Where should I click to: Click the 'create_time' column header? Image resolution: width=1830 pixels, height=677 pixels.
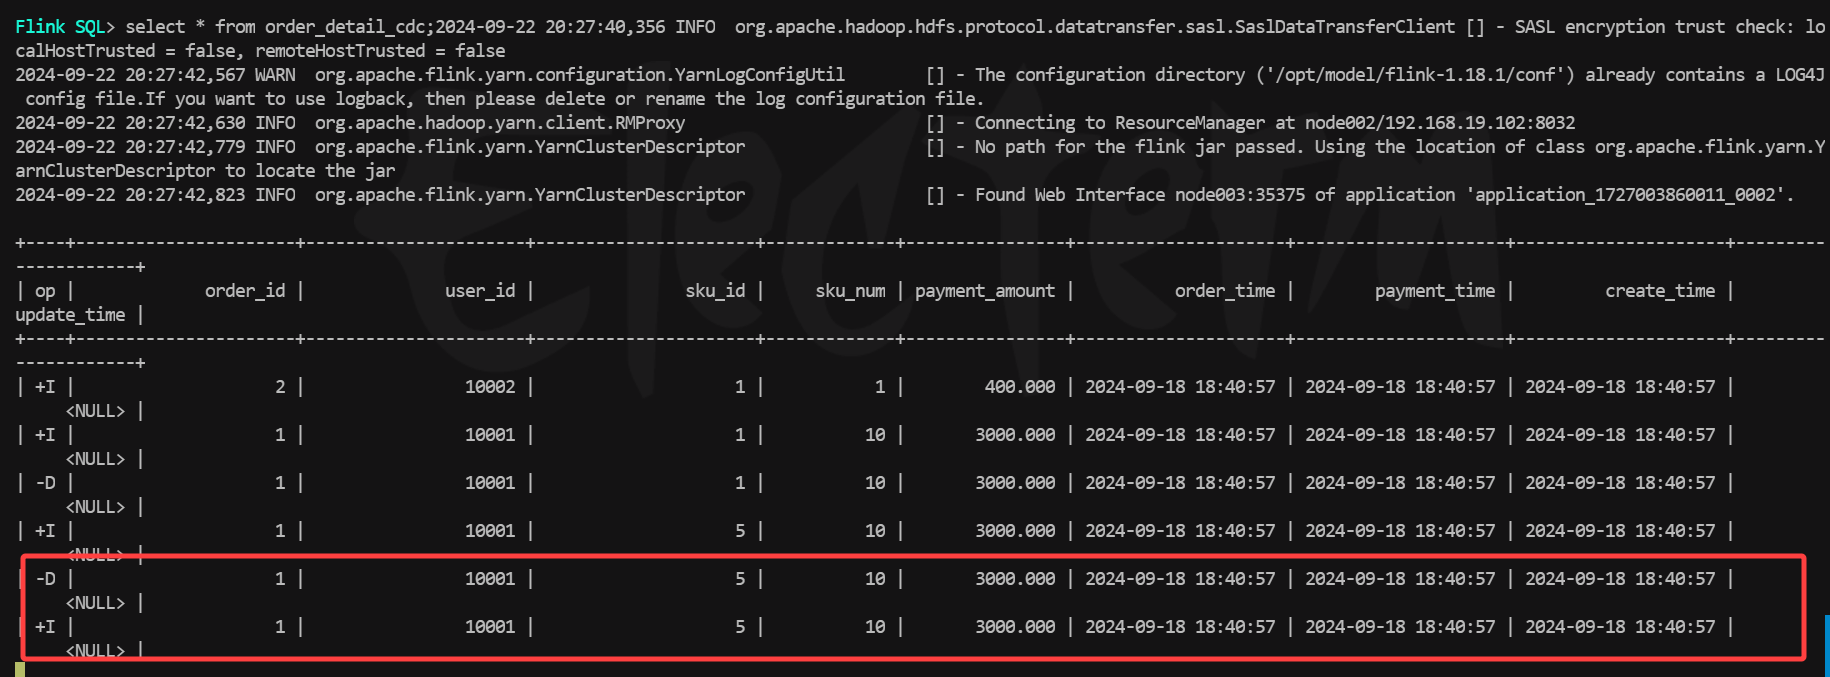1660,291
